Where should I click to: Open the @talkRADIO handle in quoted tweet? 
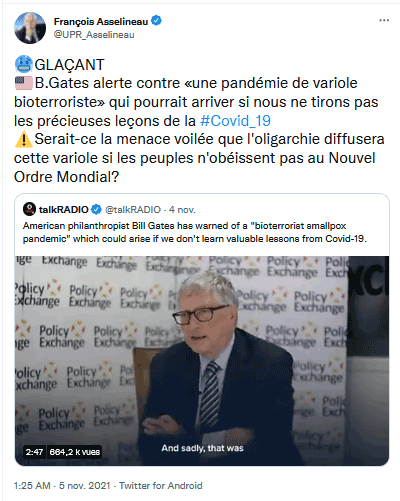click(x=133, y=209)
